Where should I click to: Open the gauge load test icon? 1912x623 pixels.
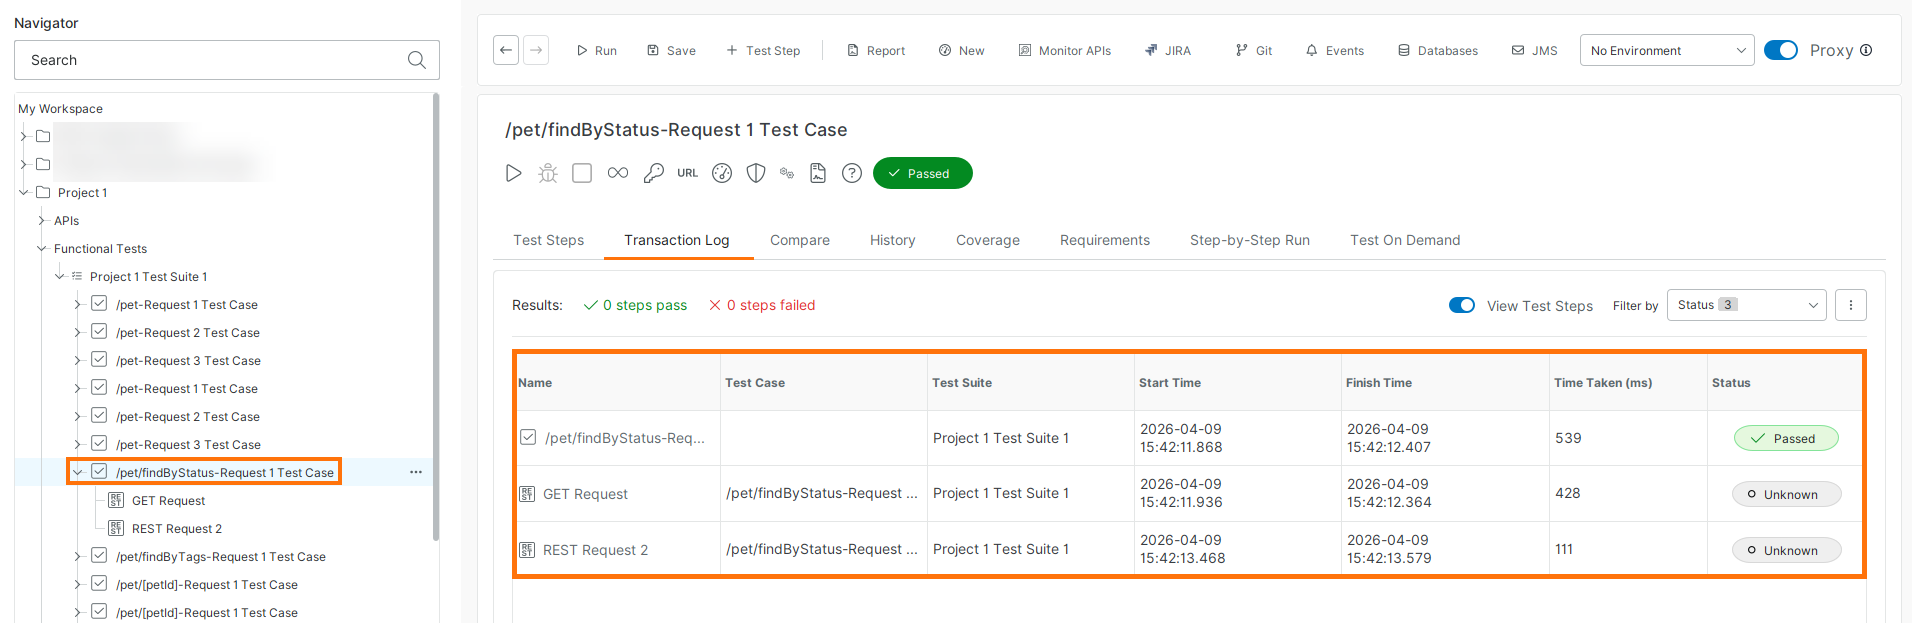(x=722, y=173)
